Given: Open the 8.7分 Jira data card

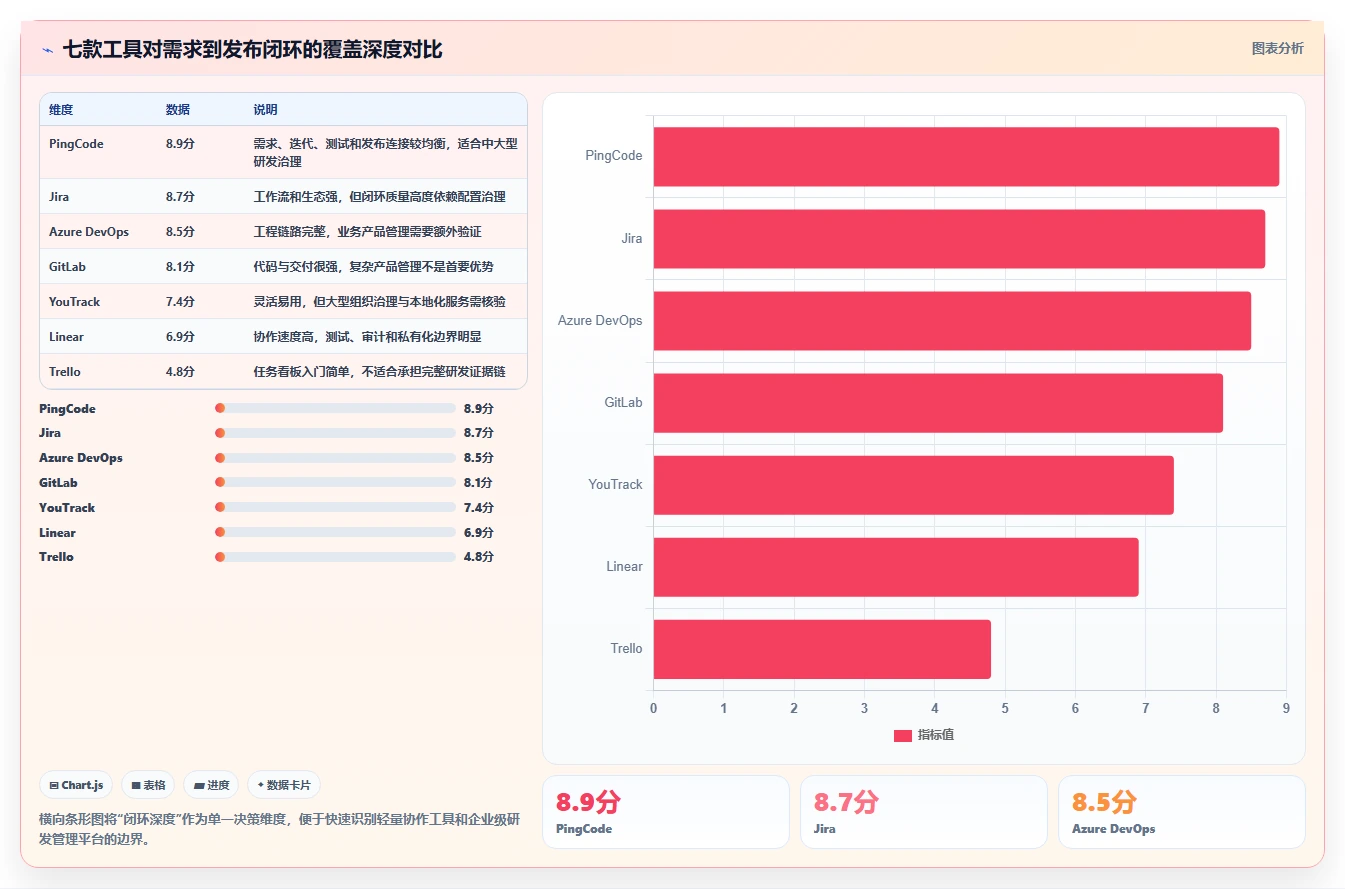Looking at the screenshot, I should tap(923, 812).
